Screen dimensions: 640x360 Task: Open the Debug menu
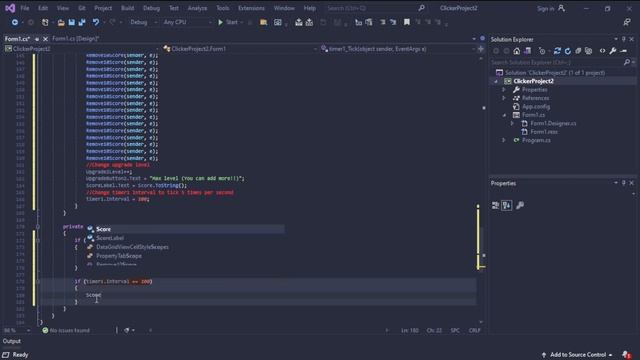click(x=151, y=8)
